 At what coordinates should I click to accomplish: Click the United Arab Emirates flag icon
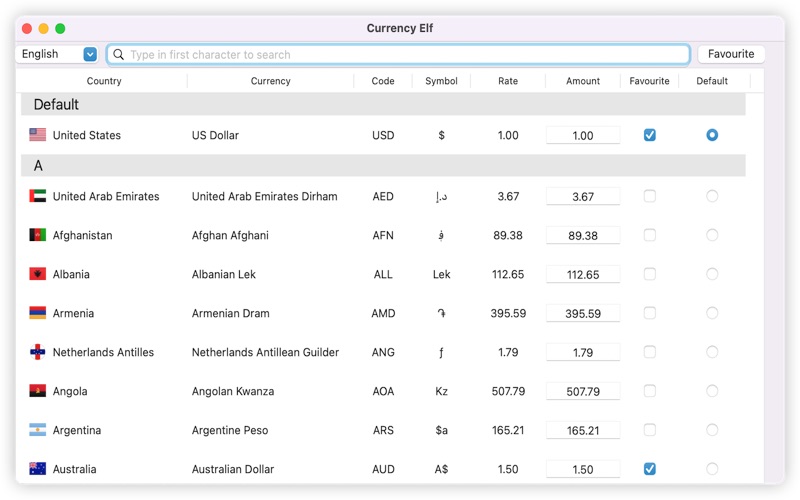coord(38,196)
